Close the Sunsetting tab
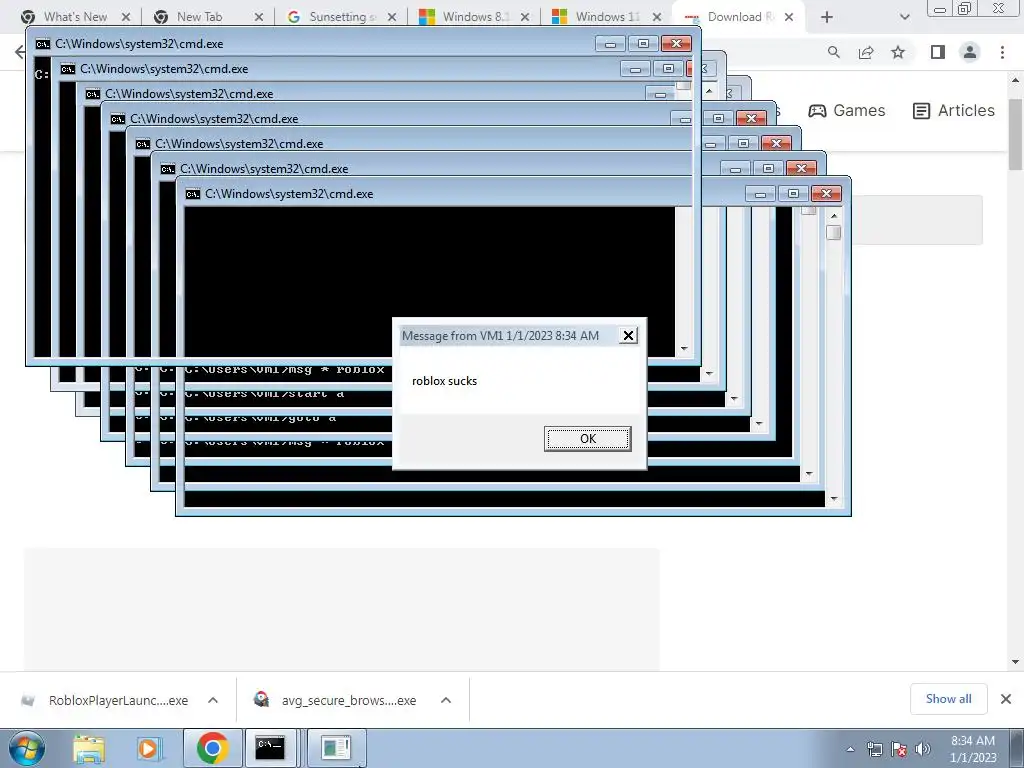The width and height of the screenshot is (1024, 768). tap(392, 17)
